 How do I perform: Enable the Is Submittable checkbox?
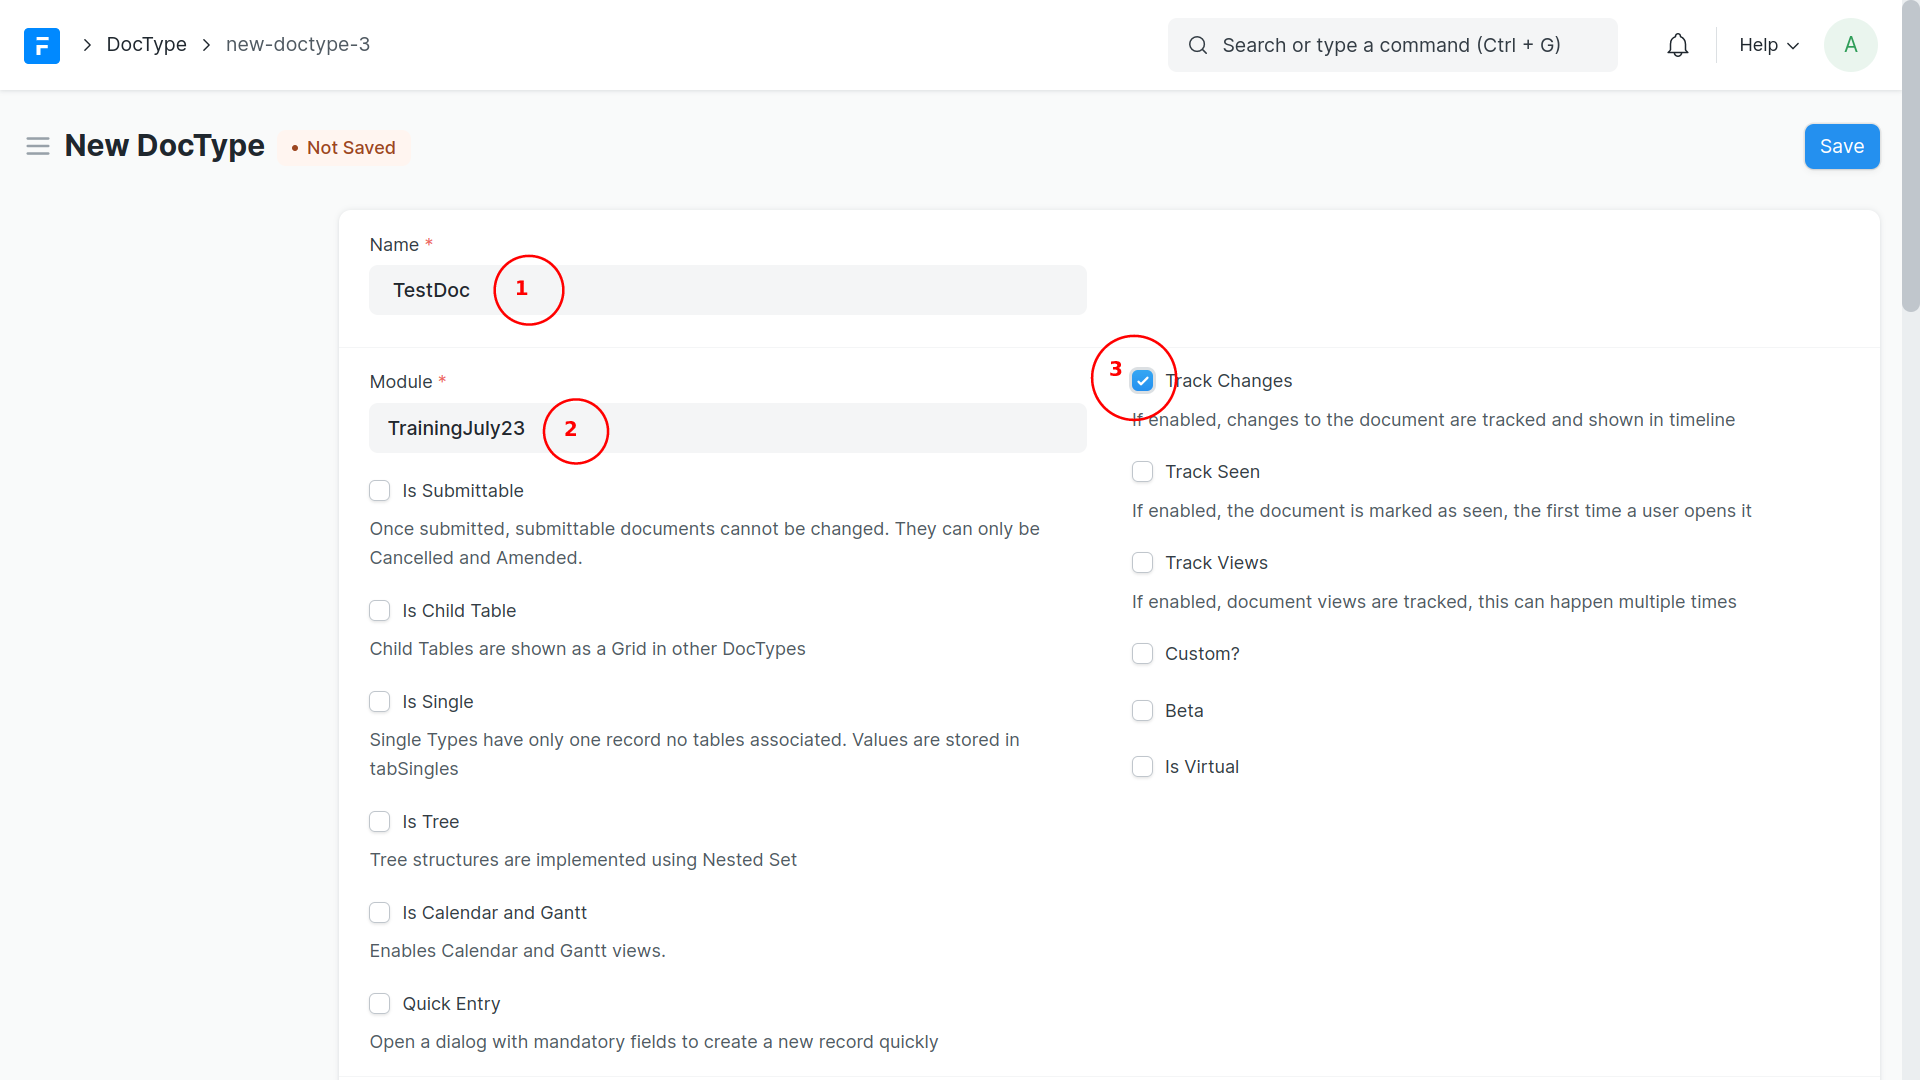[380, 491]
